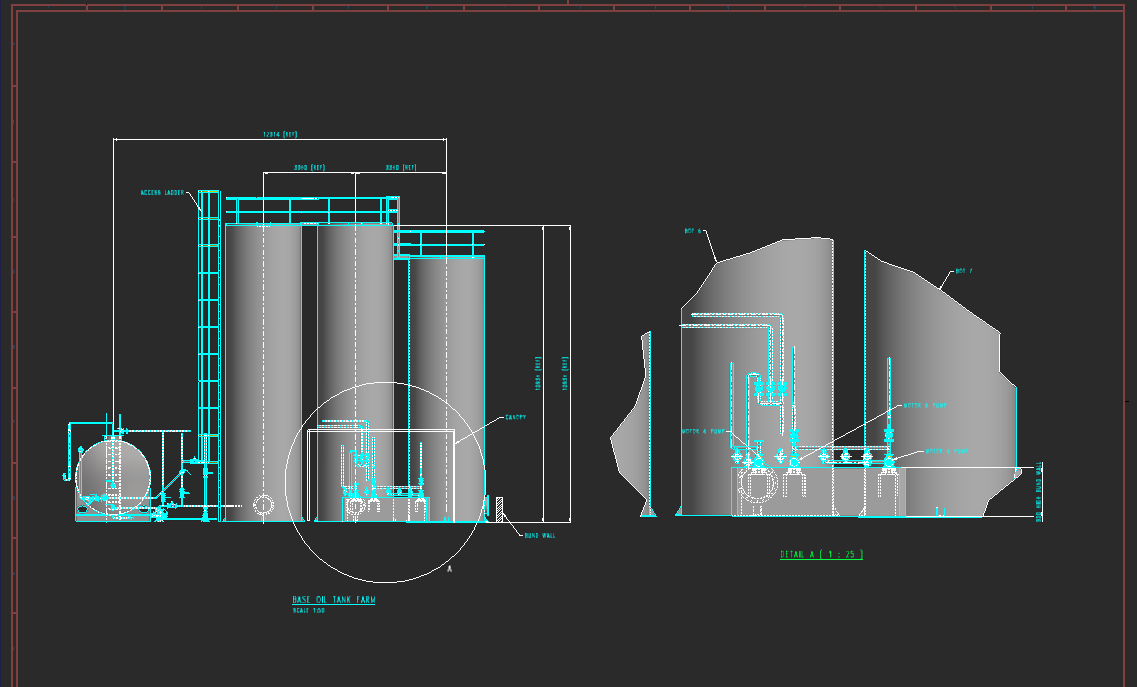This screenshot has width=1137, height=687.
Task: Click the BASE OIL TANK FARM view title
Action: (334, 600)
